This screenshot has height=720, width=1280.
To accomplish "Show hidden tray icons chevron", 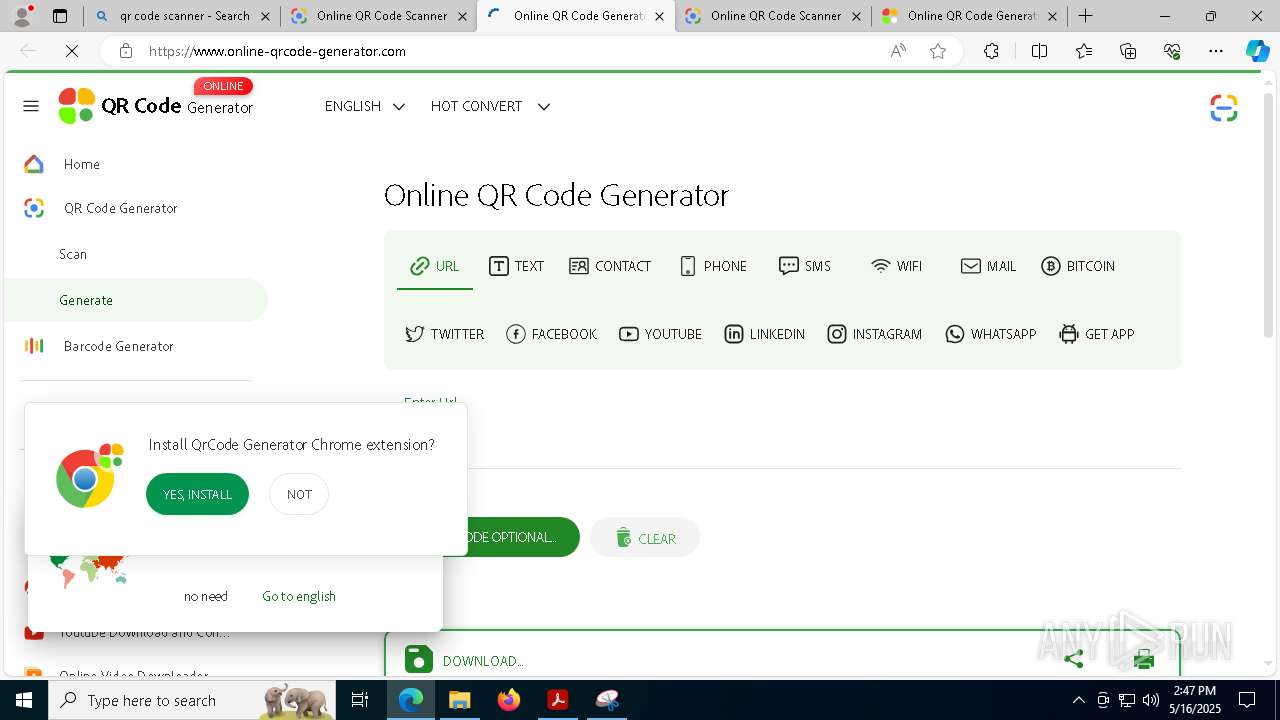I will (1078, 700).
